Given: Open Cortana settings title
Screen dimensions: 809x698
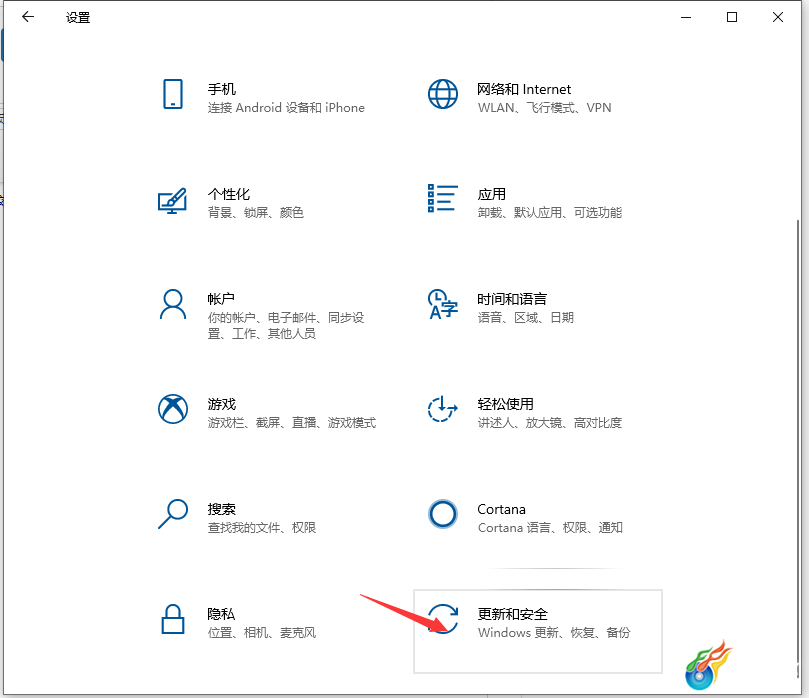Looking at the screenshot, I should [501, 509].
